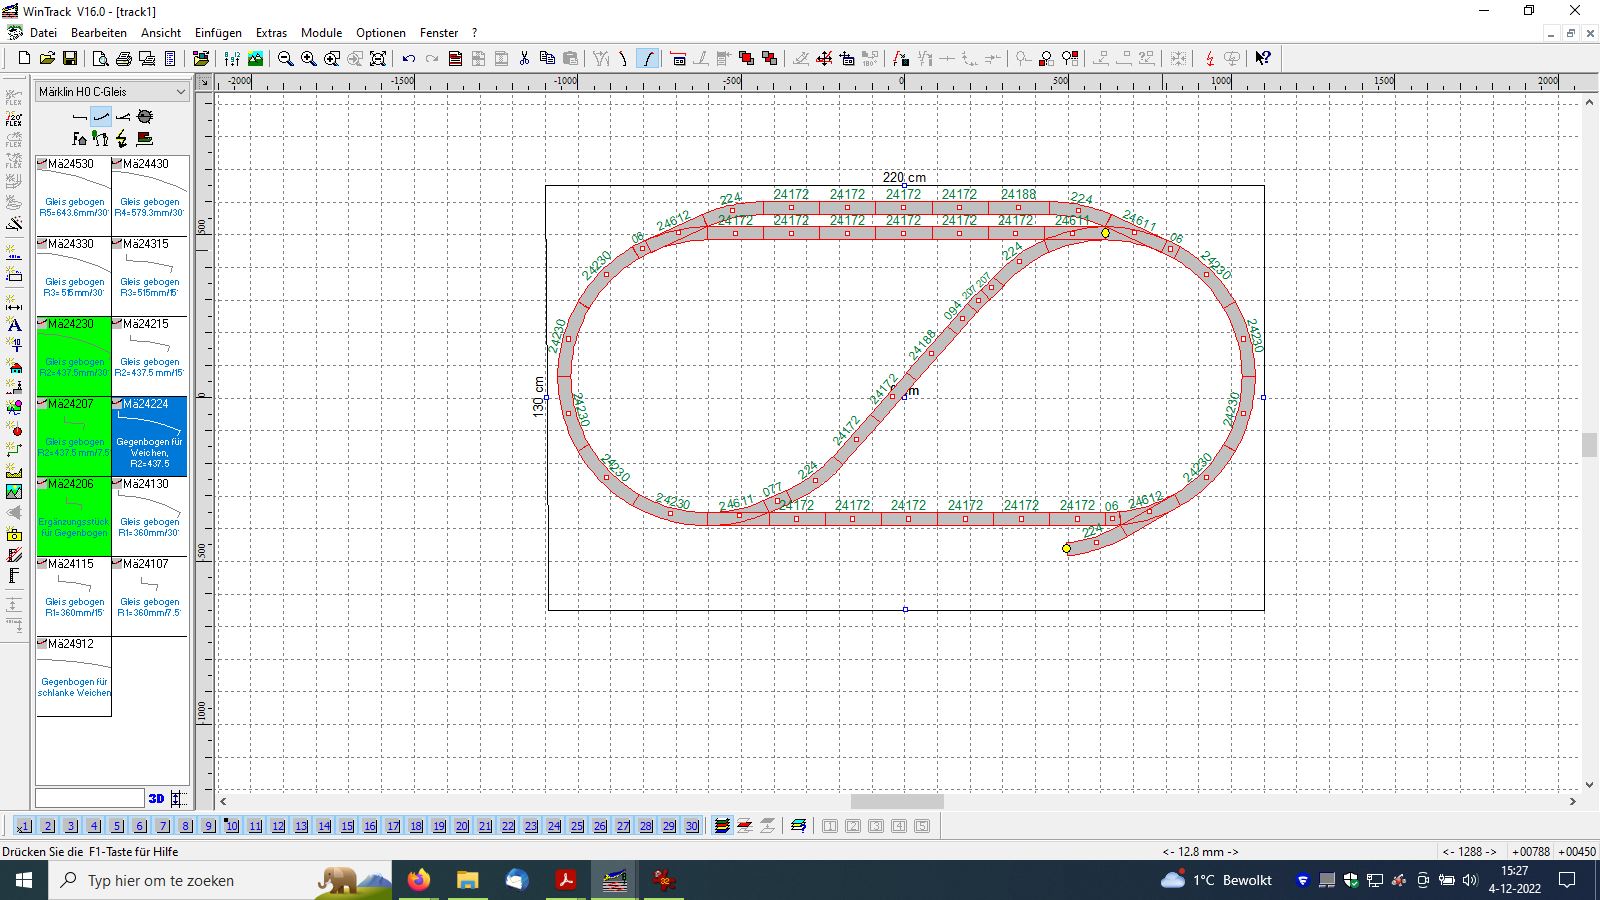The height and width of the screenshot is (900, 1600).
Task: Zoom out with the minus magnifier
Action: click(x=286, y=59)
